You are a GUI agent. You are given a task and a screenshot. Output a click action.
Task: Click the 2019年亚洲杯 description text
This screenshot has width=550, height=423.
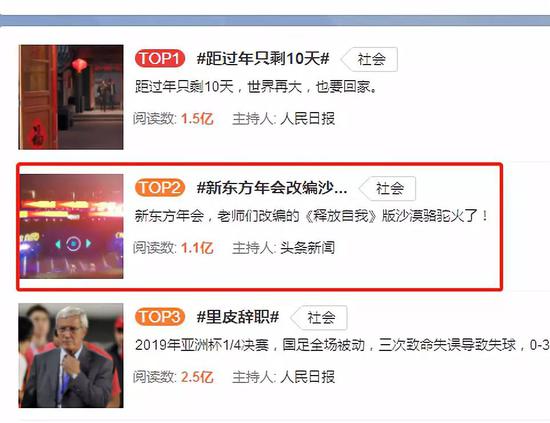tap(342, 345)
